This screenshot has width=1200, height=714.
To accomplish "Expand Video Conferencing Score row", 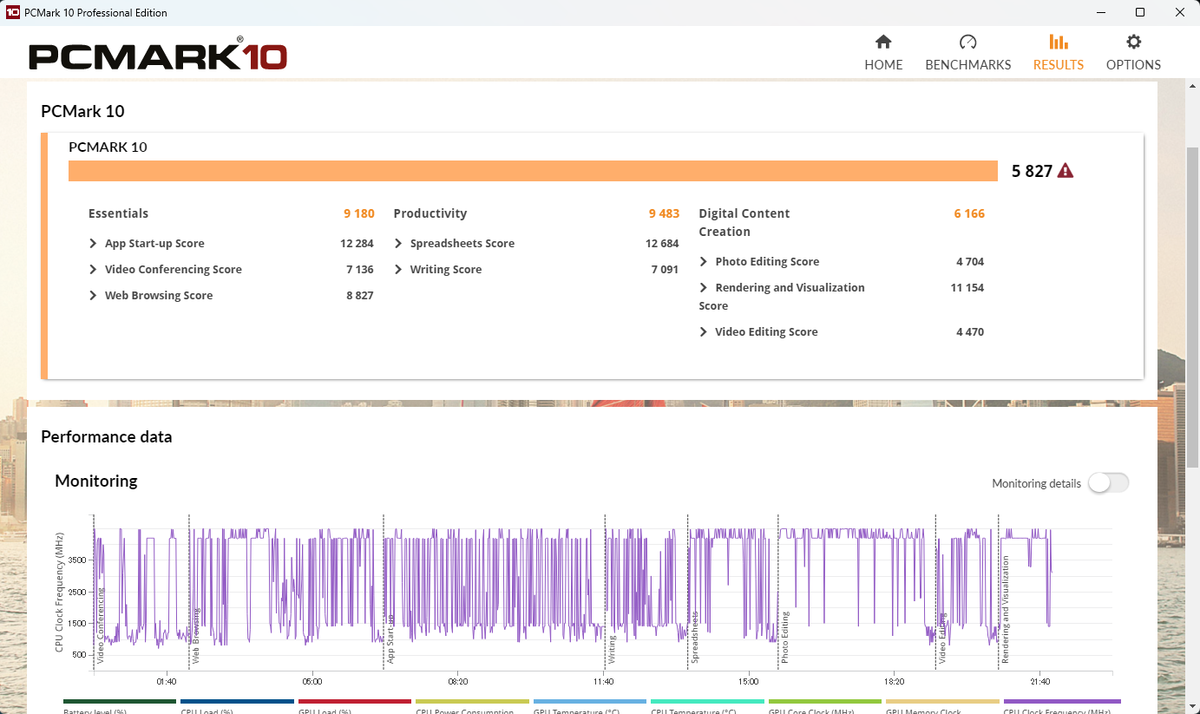I will coord(93,270).
